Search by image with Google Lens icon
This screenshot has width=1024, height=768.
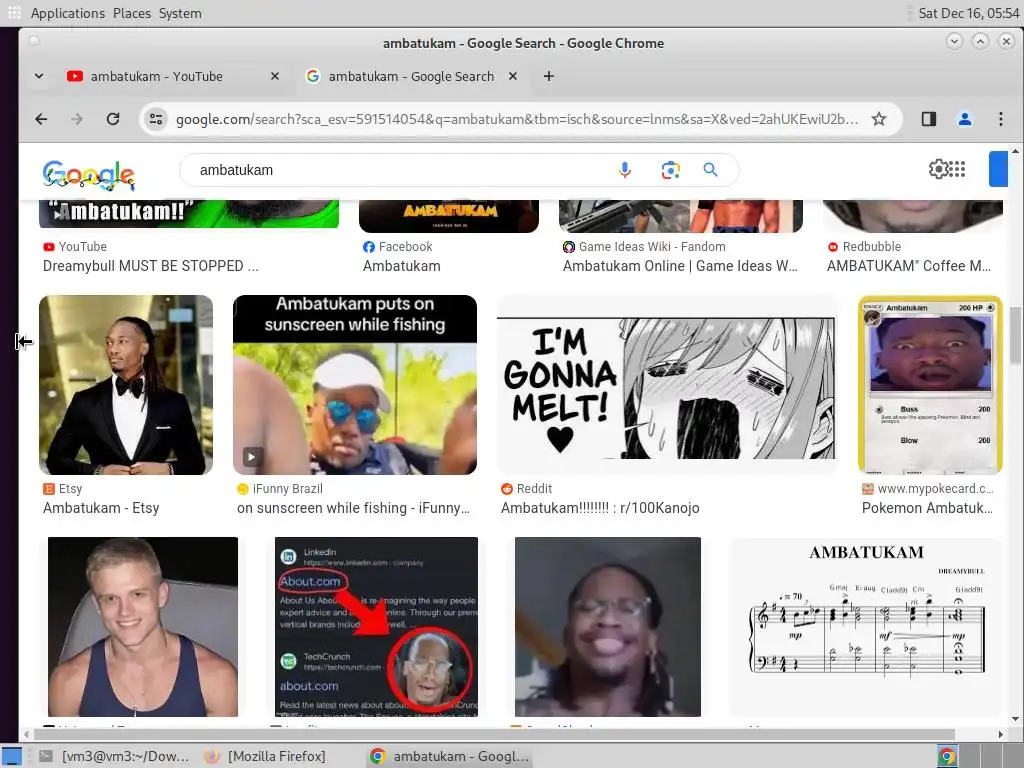(671, 170)
